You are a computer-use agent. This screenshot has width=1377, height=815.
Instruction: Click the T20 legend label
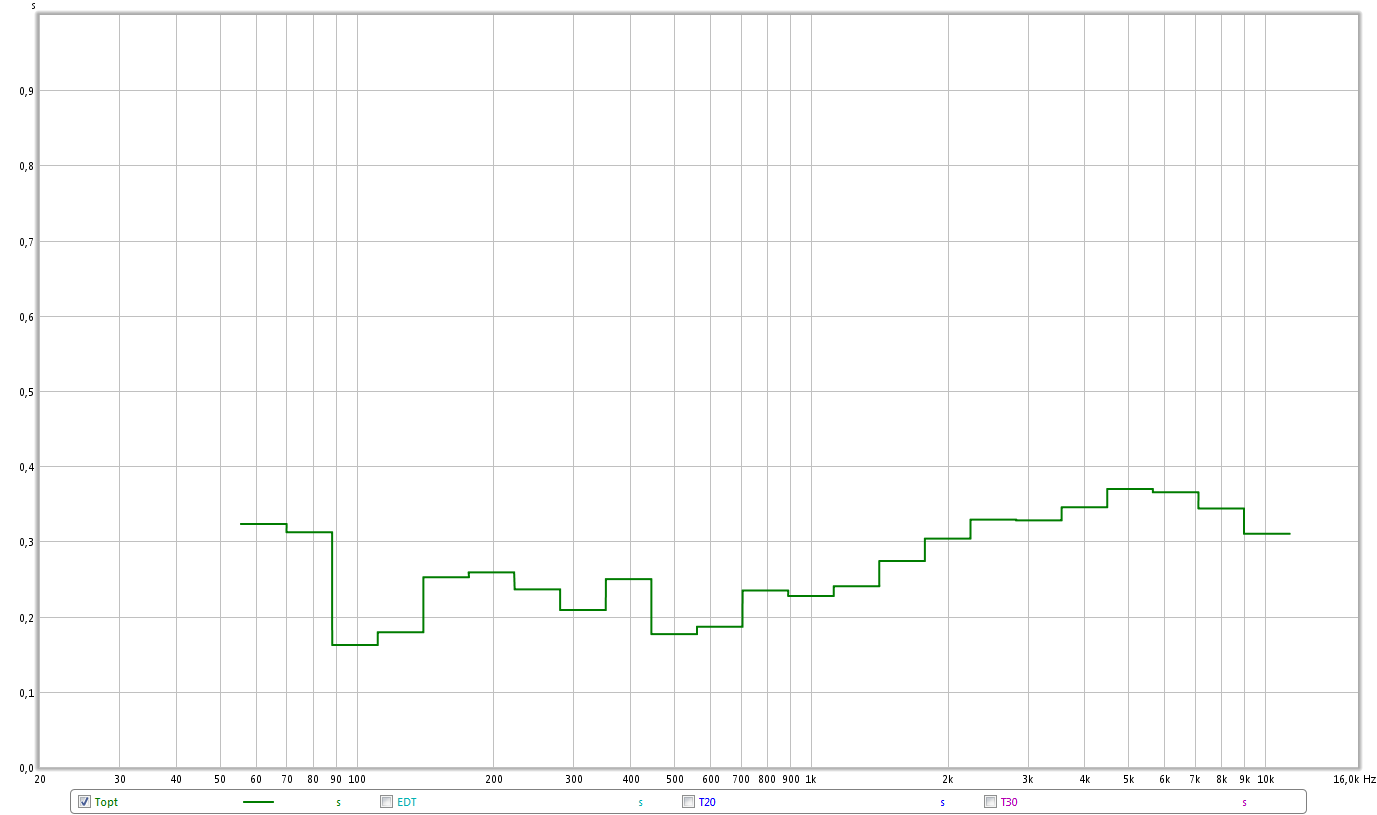[707, 802]
